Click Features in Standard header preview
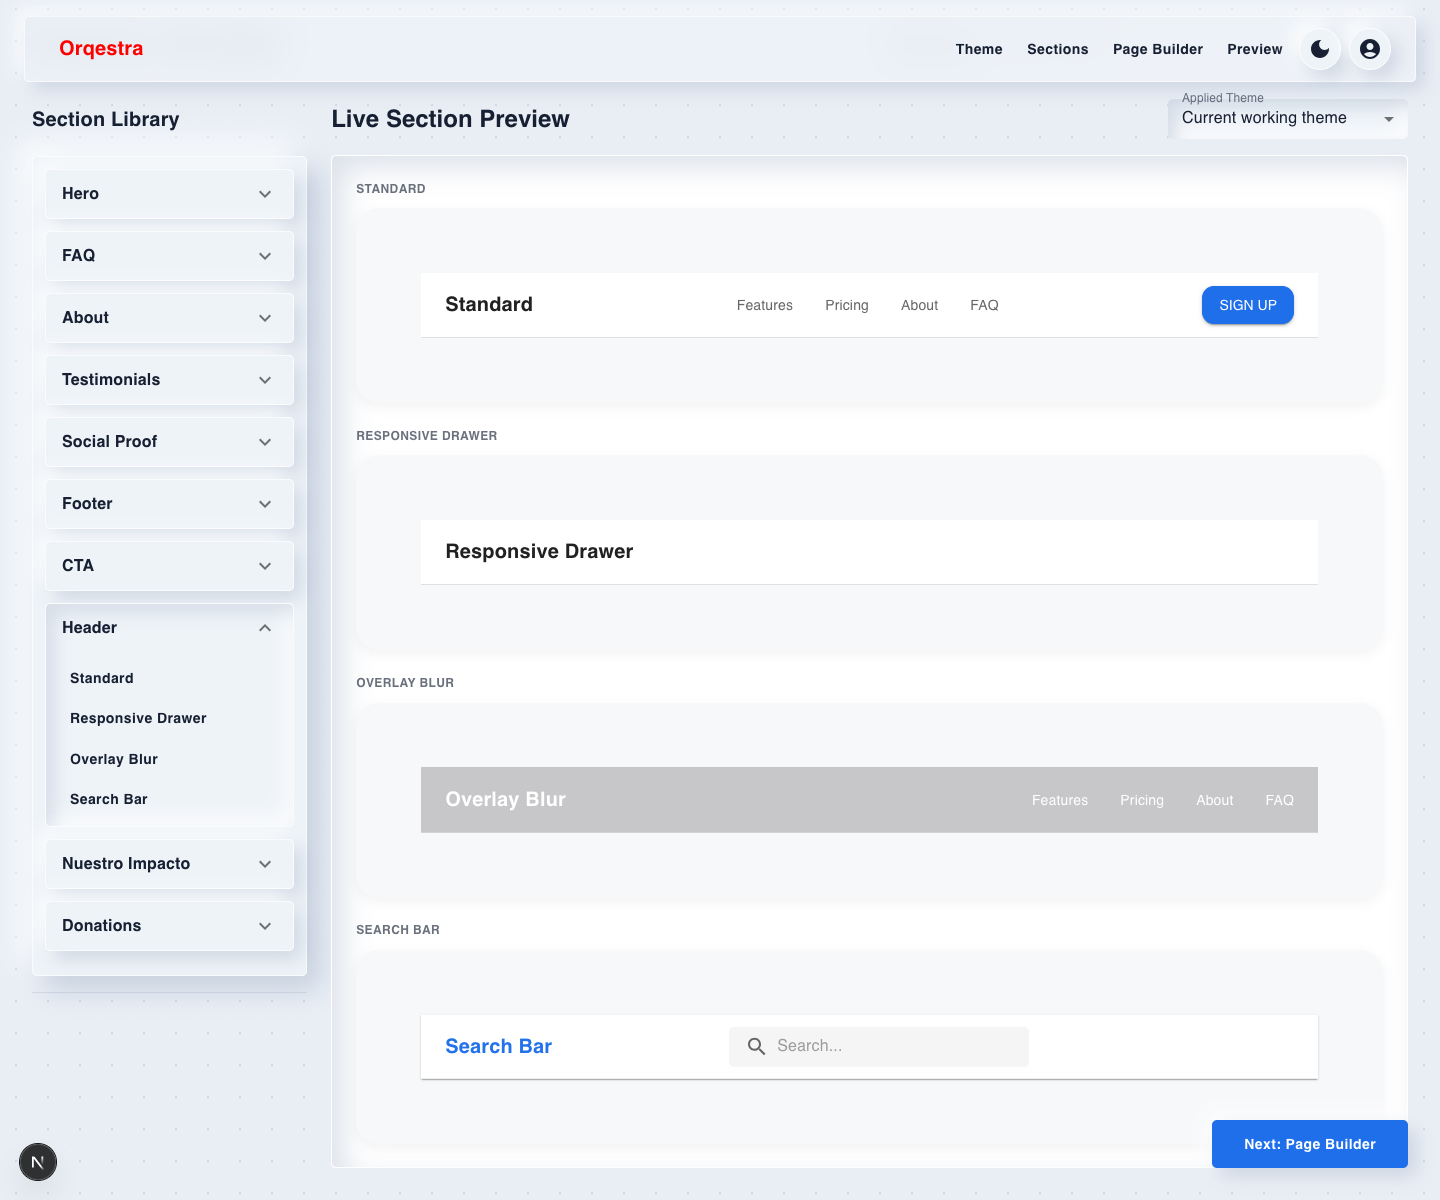This screenshot has height=1200, width=1440. (x=765, y=305)
